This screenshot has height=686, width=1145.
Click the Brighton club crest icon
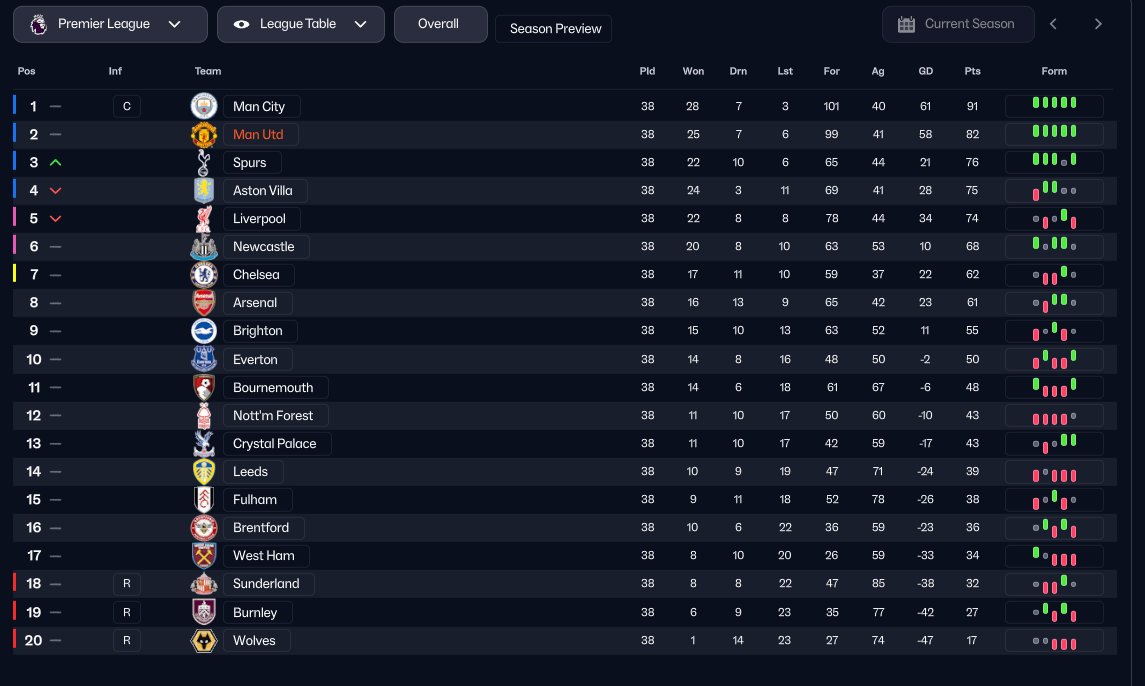pos(204,330)
